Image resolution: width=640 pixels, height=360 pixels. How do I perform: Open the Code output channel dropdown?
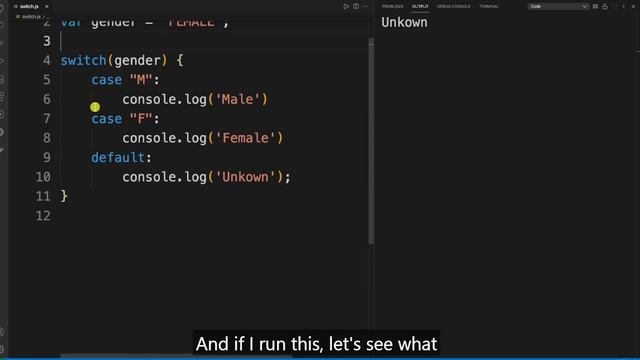(x=558, y=7)
